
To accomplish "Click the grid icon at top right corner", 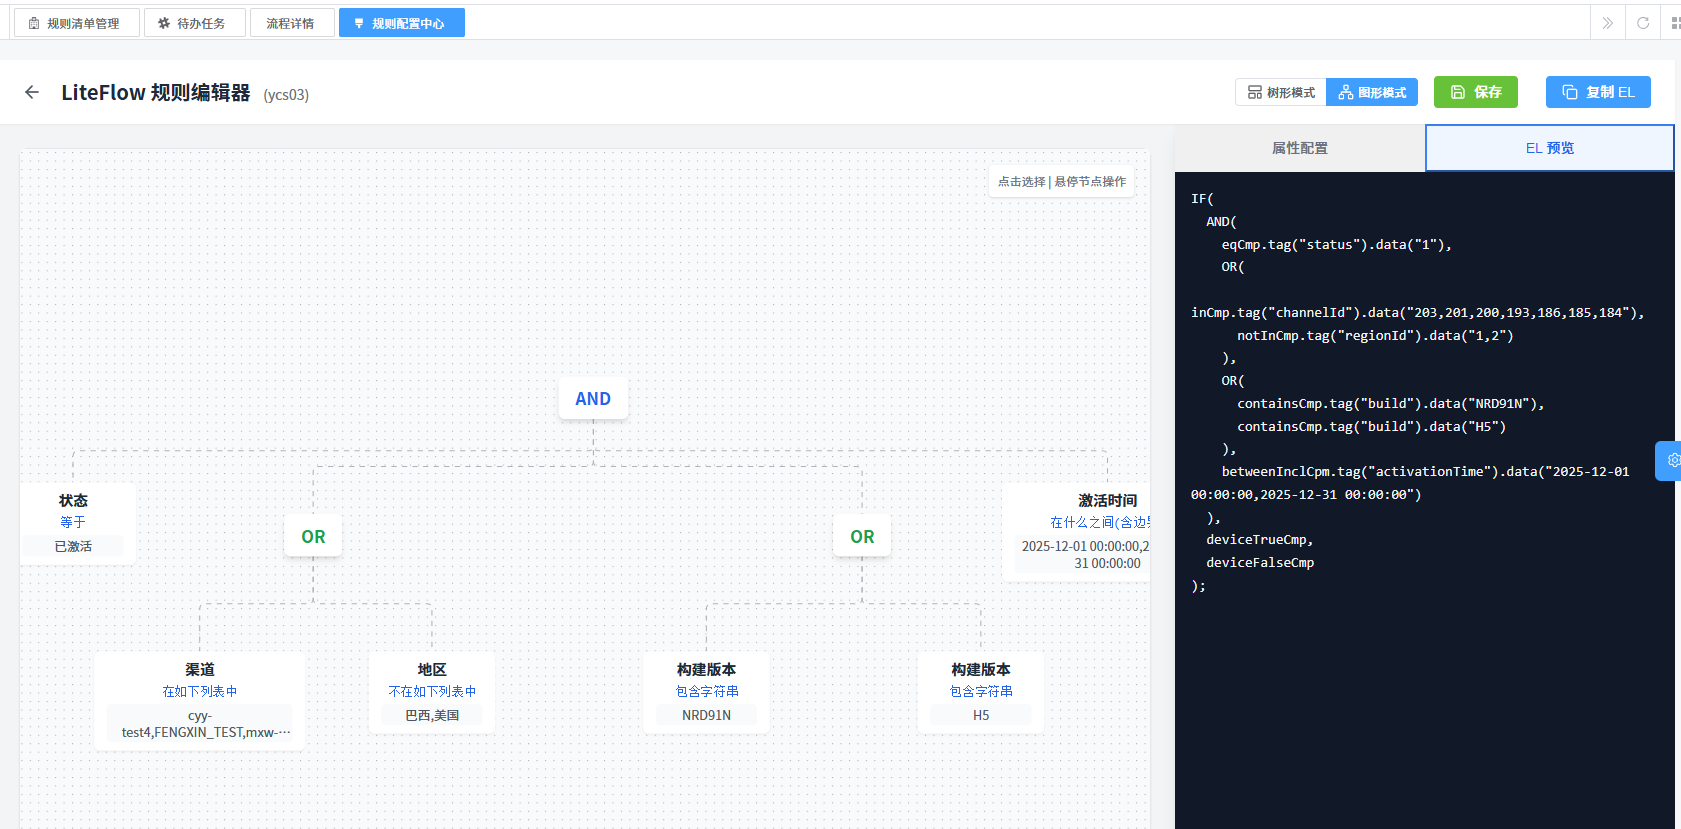I will point(1675,23).
